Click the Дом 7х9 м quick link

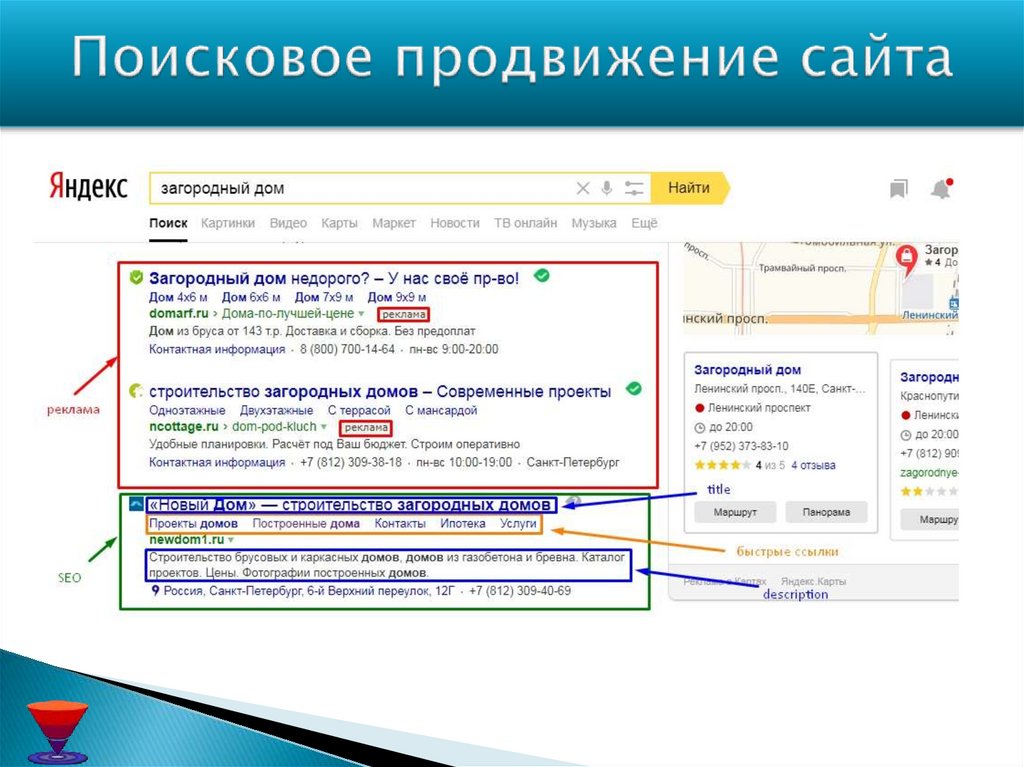[324, 297]
